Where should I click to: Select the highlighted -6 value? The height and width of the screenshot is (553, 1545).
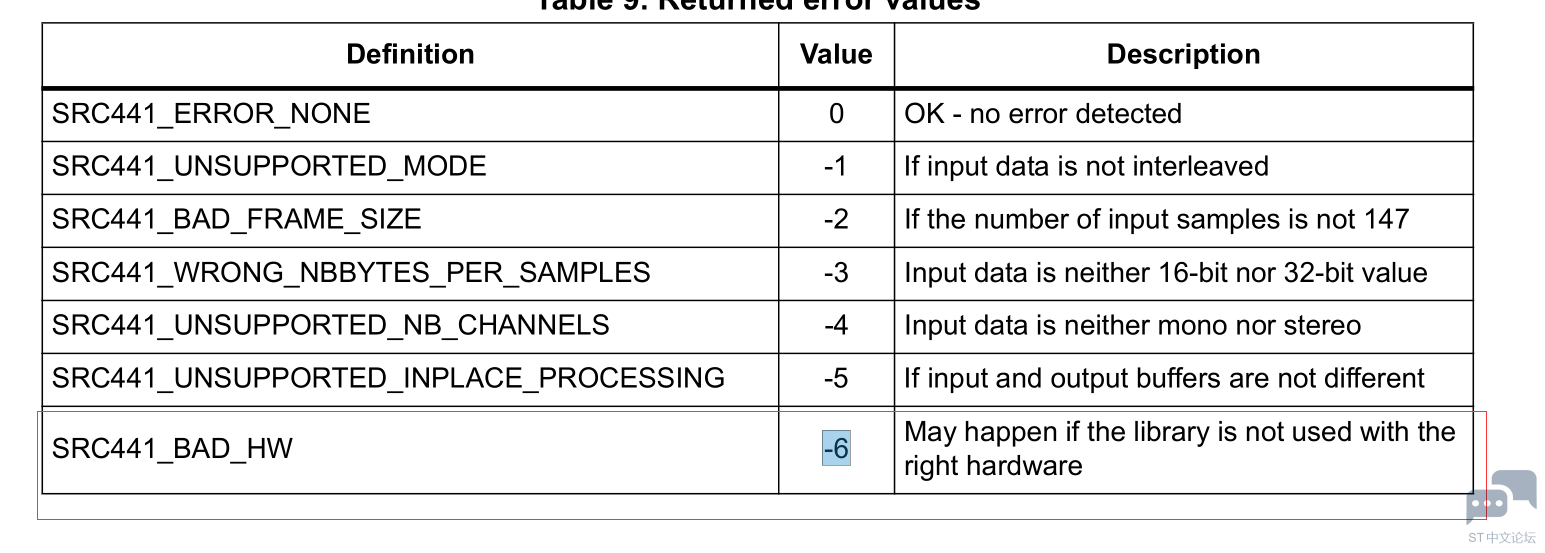[836, 449]
